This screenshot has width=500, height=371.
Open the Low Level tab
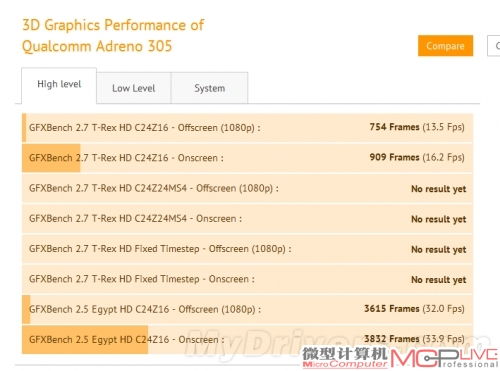click(x=134, y=88)
